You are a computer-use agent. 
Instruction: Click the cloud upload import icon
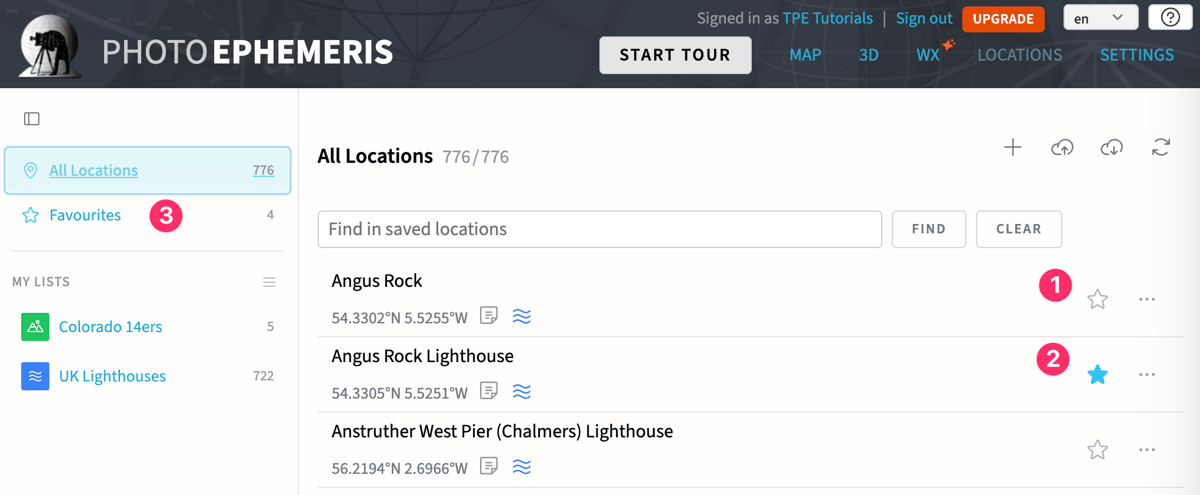click(x=1062, y=148)
